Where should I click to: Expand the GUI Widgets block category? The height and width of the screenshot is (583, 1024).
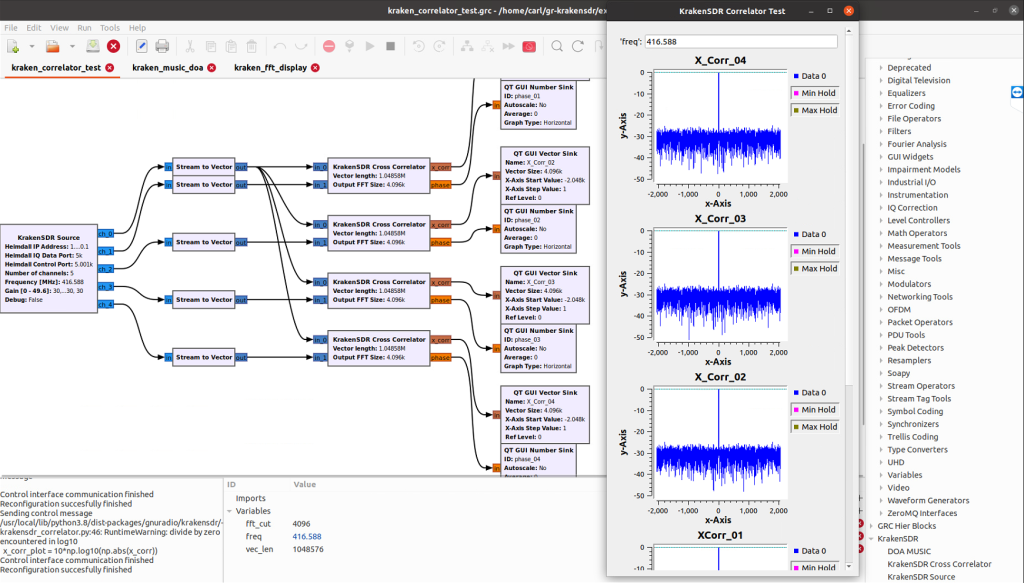coord(881,157)
